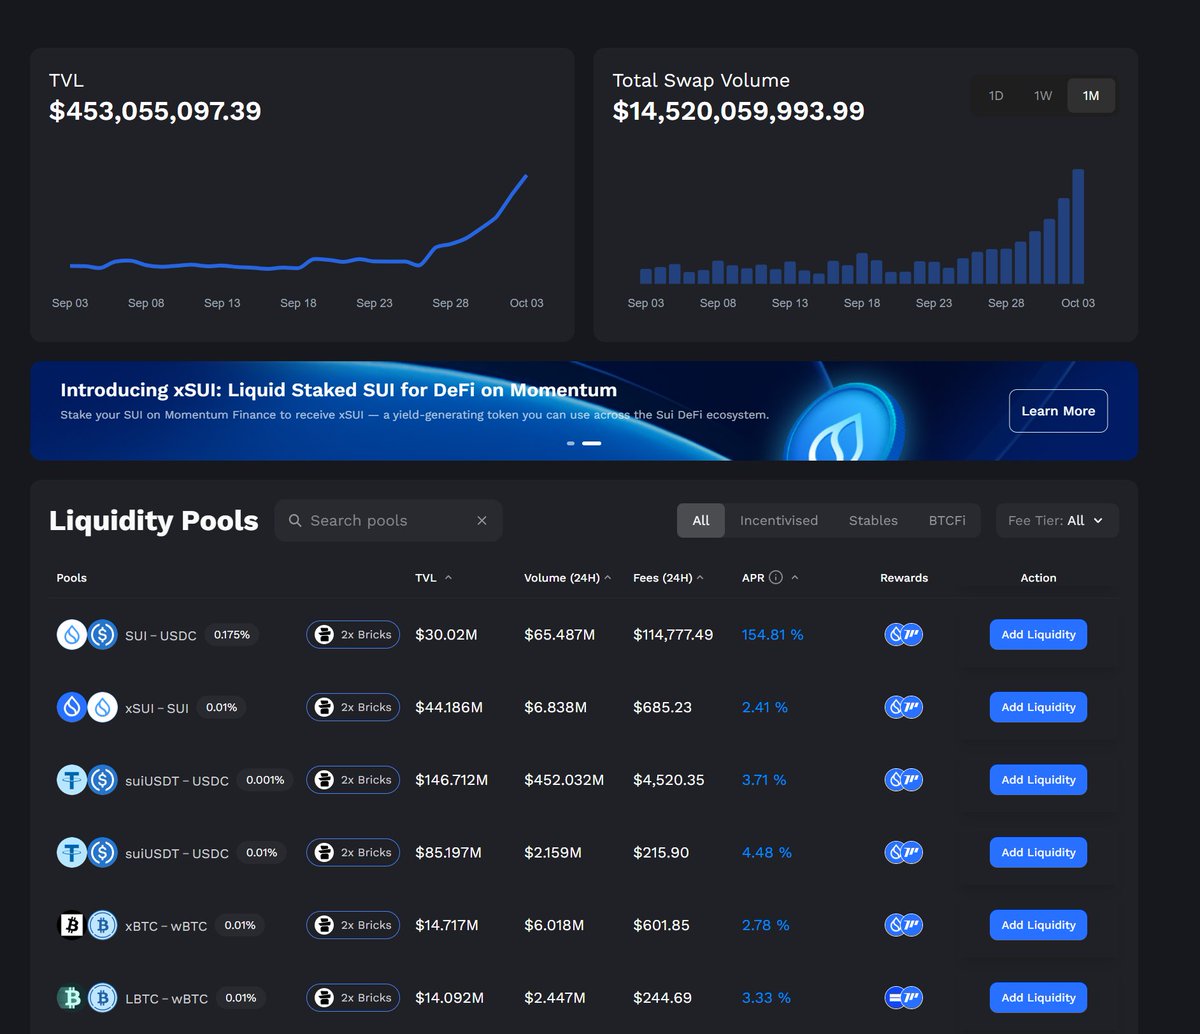Image resolution: width=1200 pixels, height=1034 pixels.
Task: Click the 2x Bricks badge on xSUI – SUI
Action: pyautogui.click(x=353, y=708)
